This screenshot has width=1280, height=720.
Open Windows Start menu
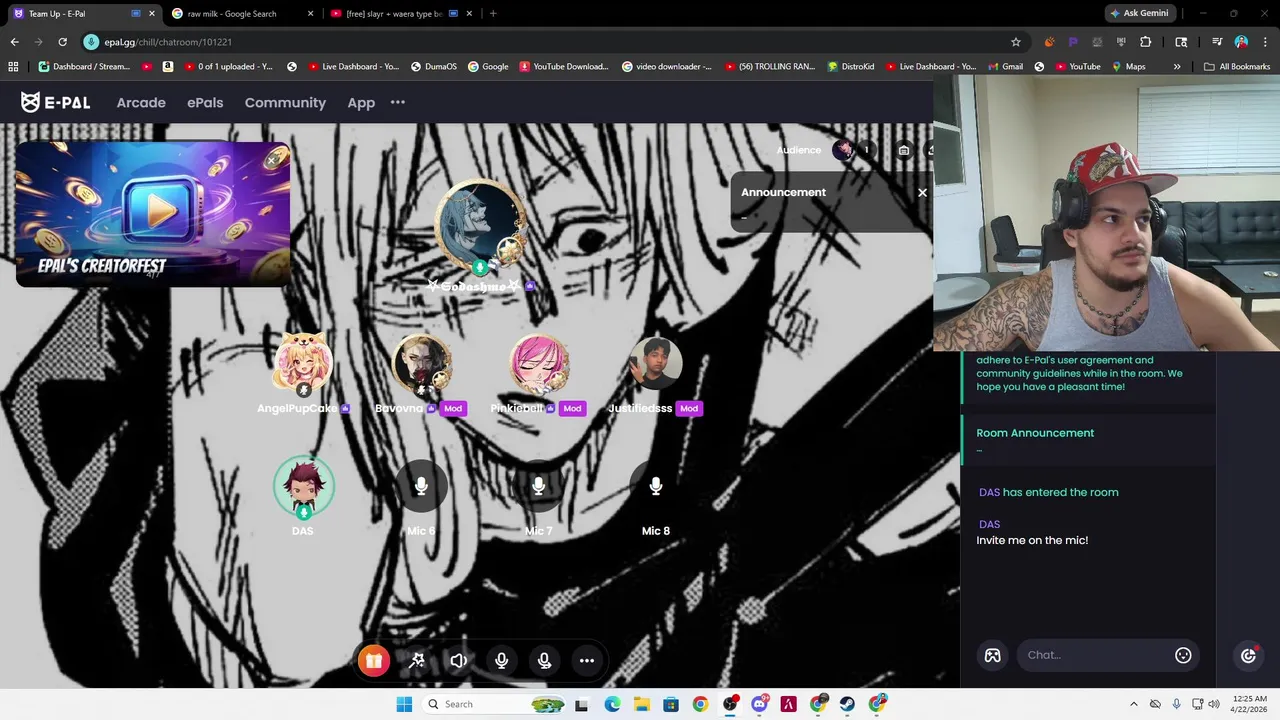[404, 704]
